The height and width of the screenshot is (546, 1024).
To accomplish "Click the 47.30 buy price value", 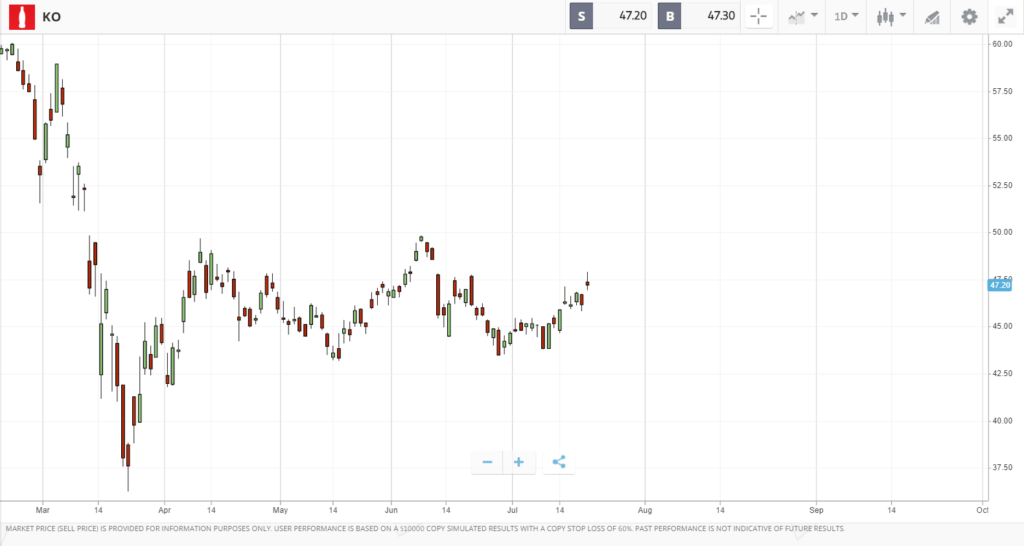I will (x=721, y=16).
